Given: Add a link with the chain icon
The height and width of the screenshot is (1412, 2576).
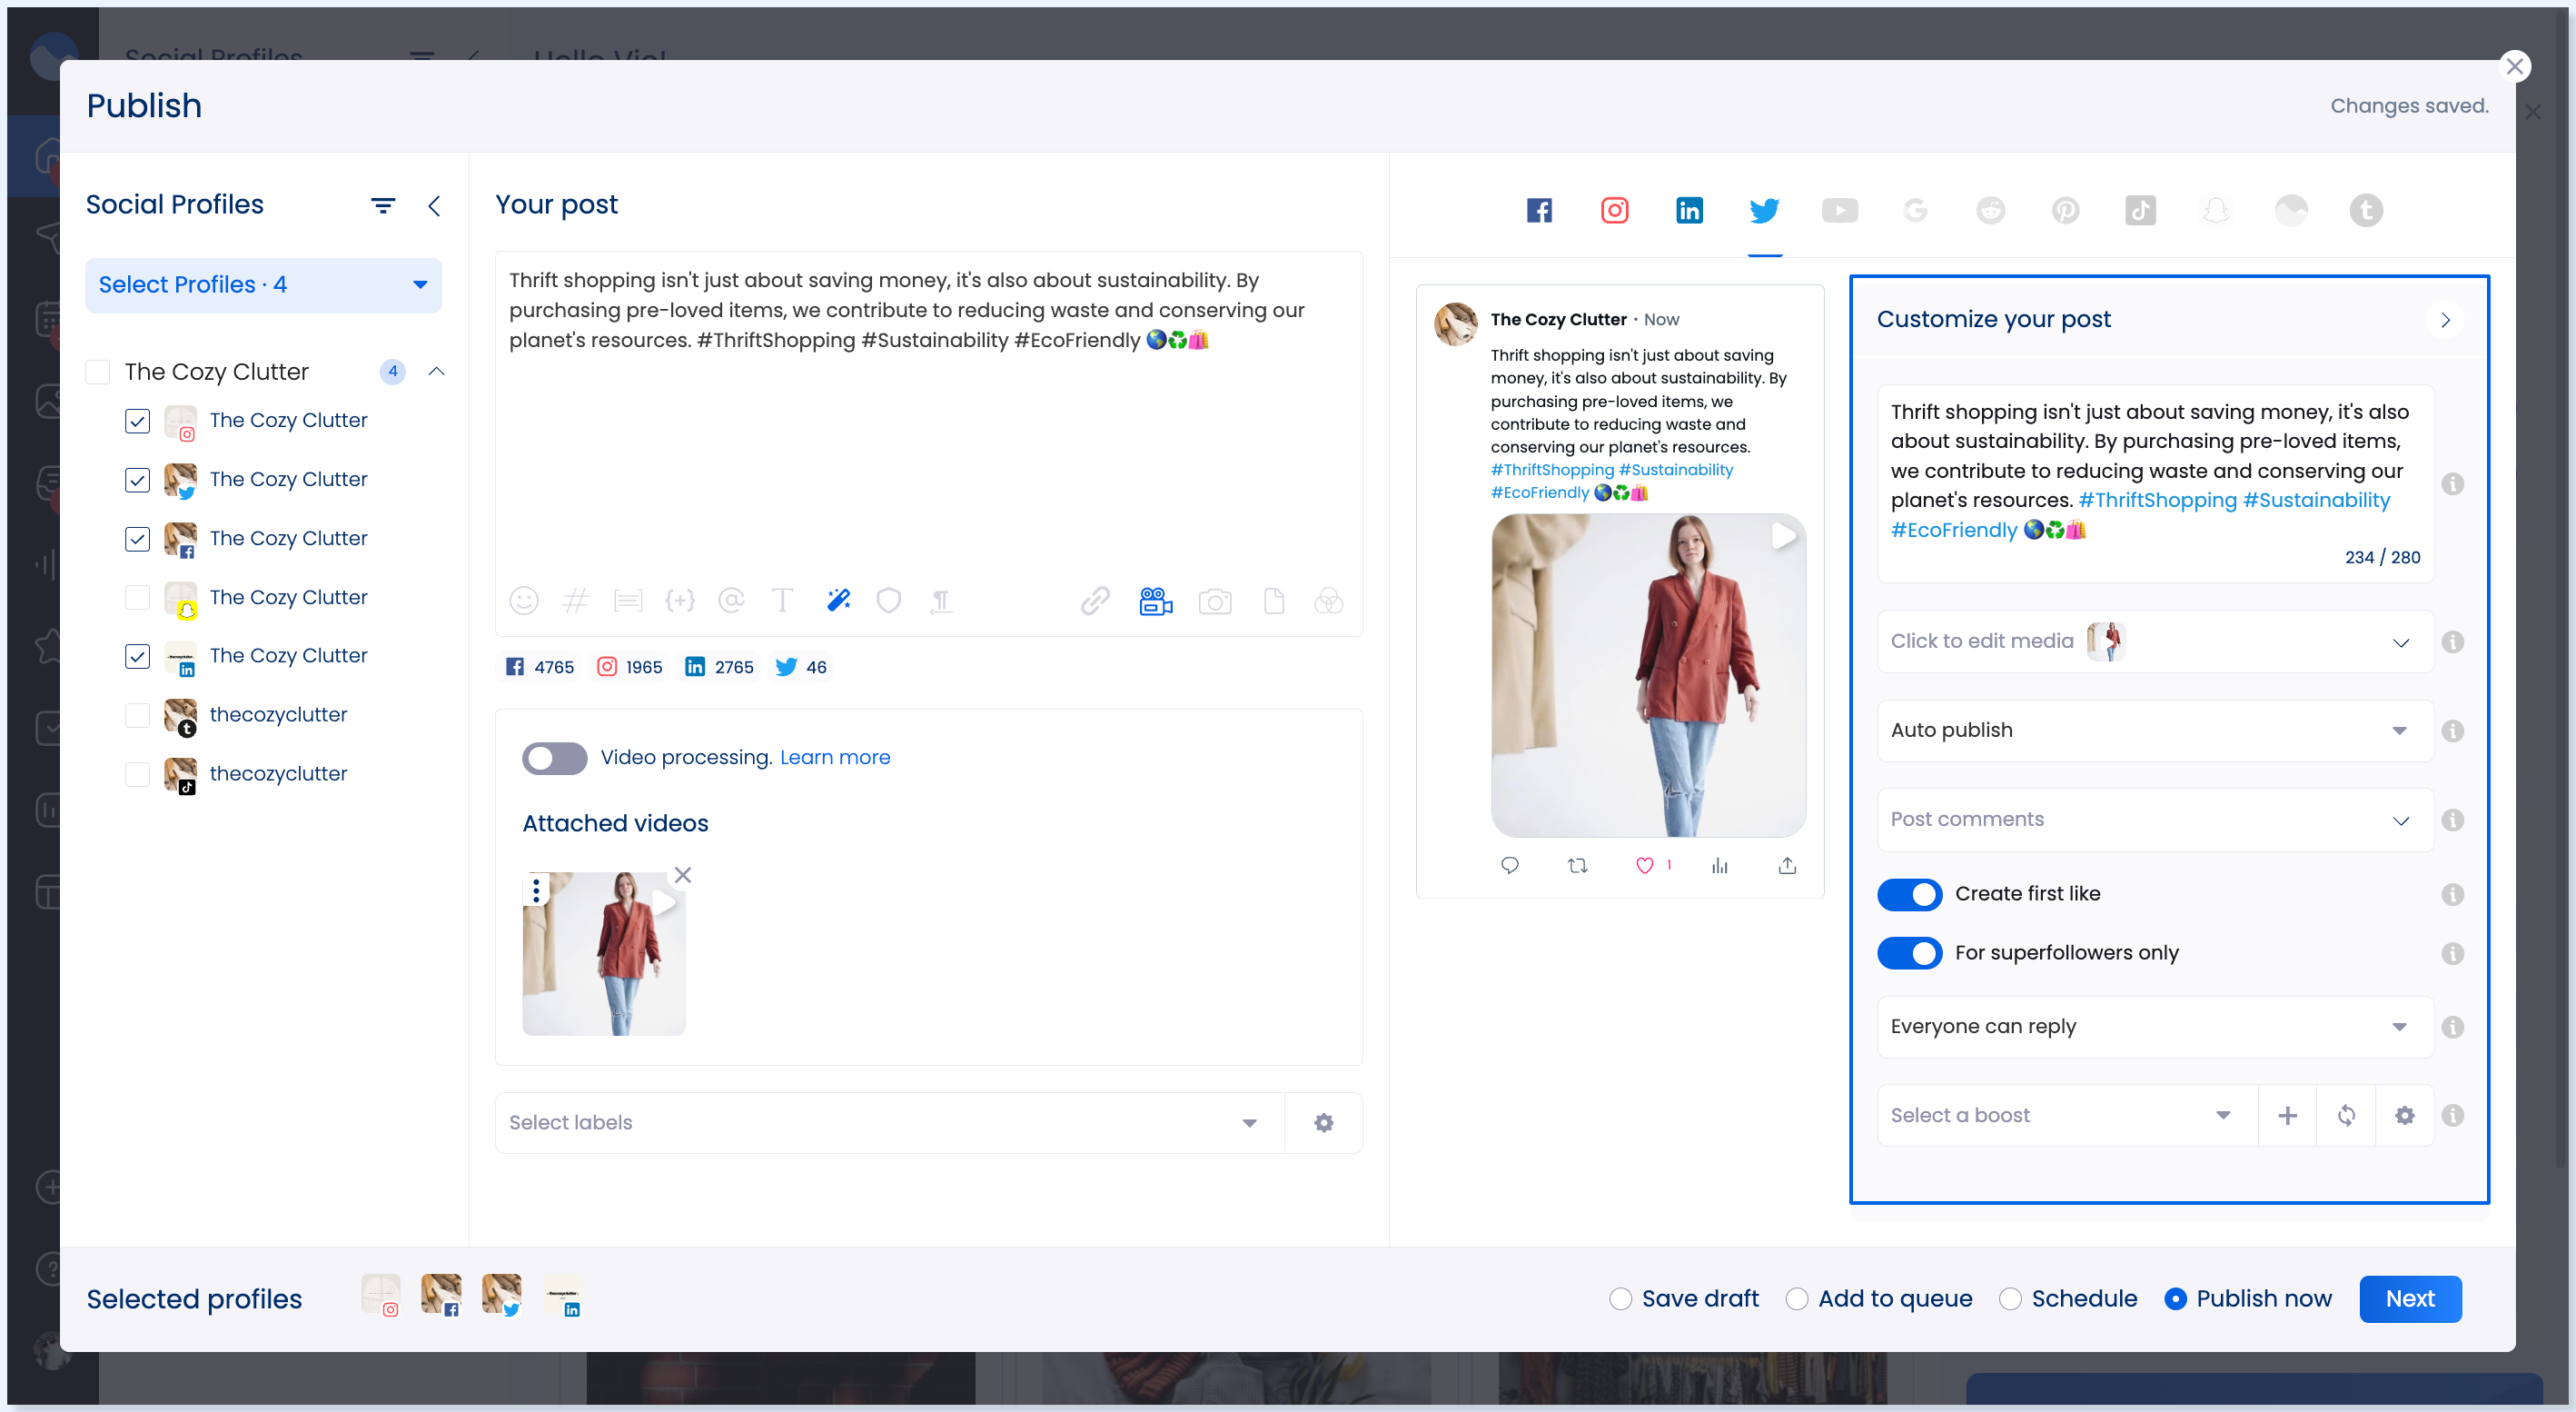Looking at the screenshot, I should point(1095,600).
